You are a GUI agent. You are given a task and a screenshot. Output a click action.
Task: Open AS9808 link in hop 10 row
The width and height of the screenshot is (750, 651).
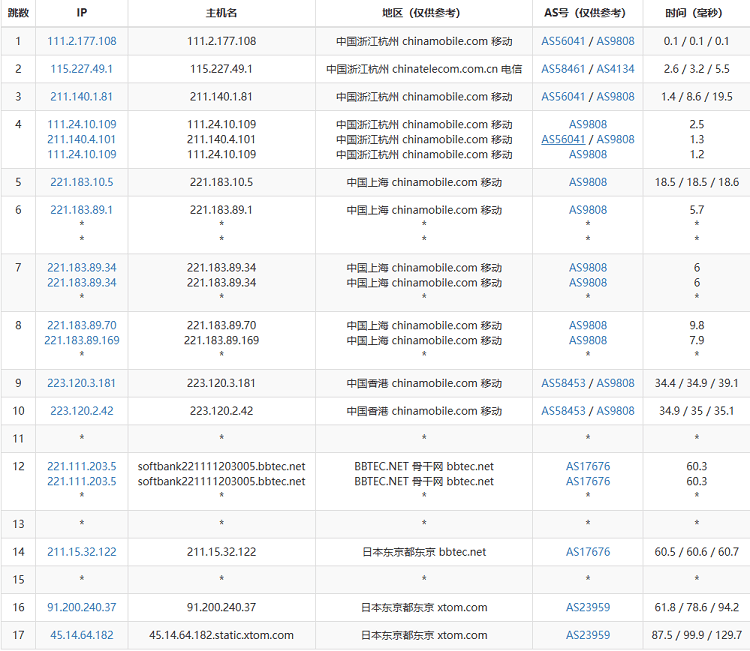[x=615, y=411]
